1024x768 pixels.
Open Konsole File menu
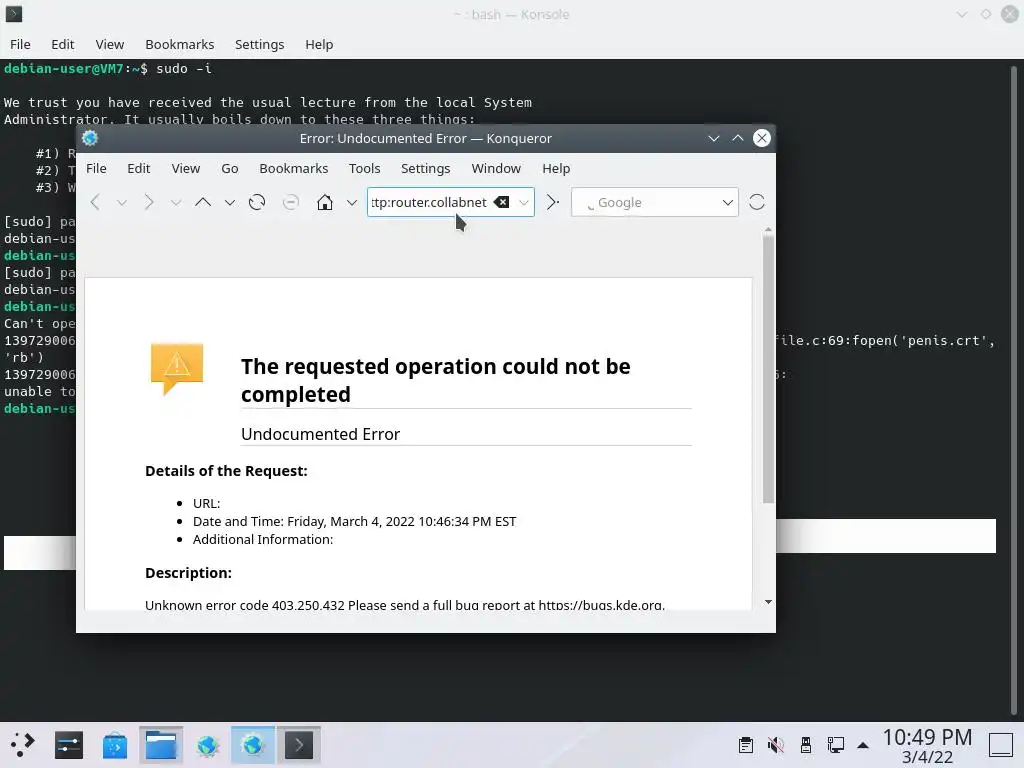[x=20, y=44]
